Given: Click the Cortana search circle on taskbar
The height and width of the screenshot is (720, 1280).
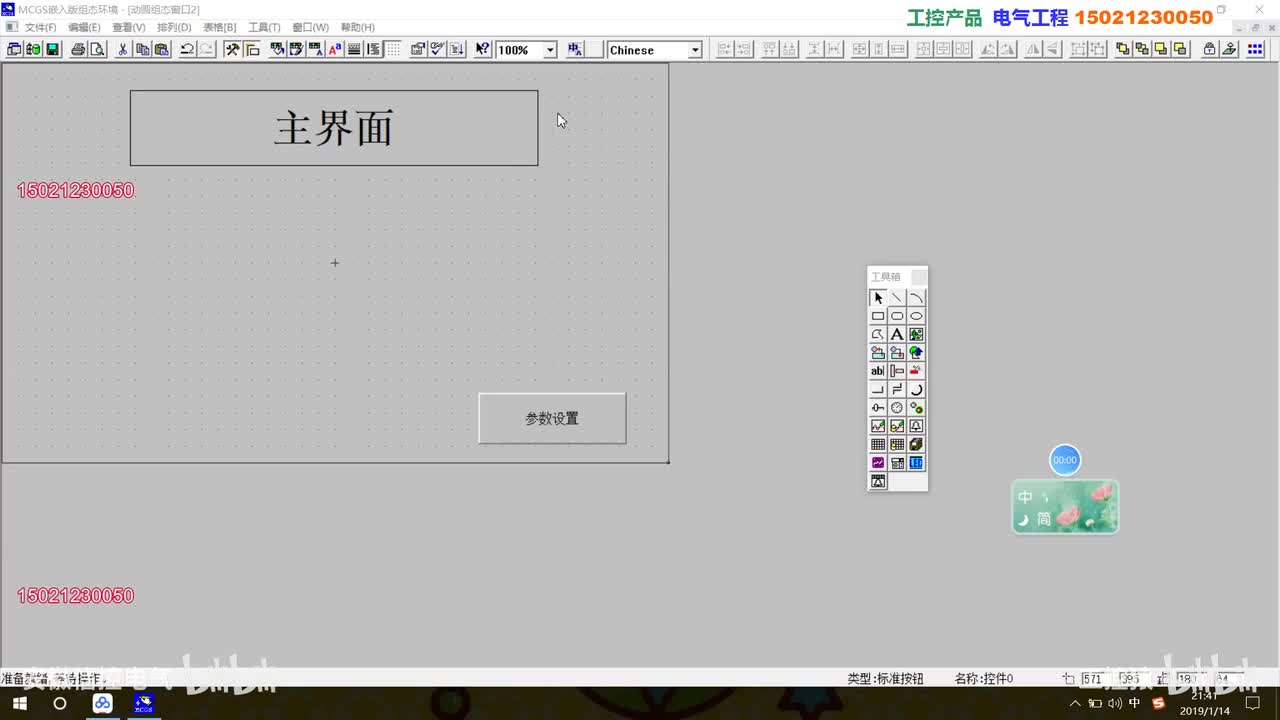Looking at the screenshot, I should tap(60, 703).
